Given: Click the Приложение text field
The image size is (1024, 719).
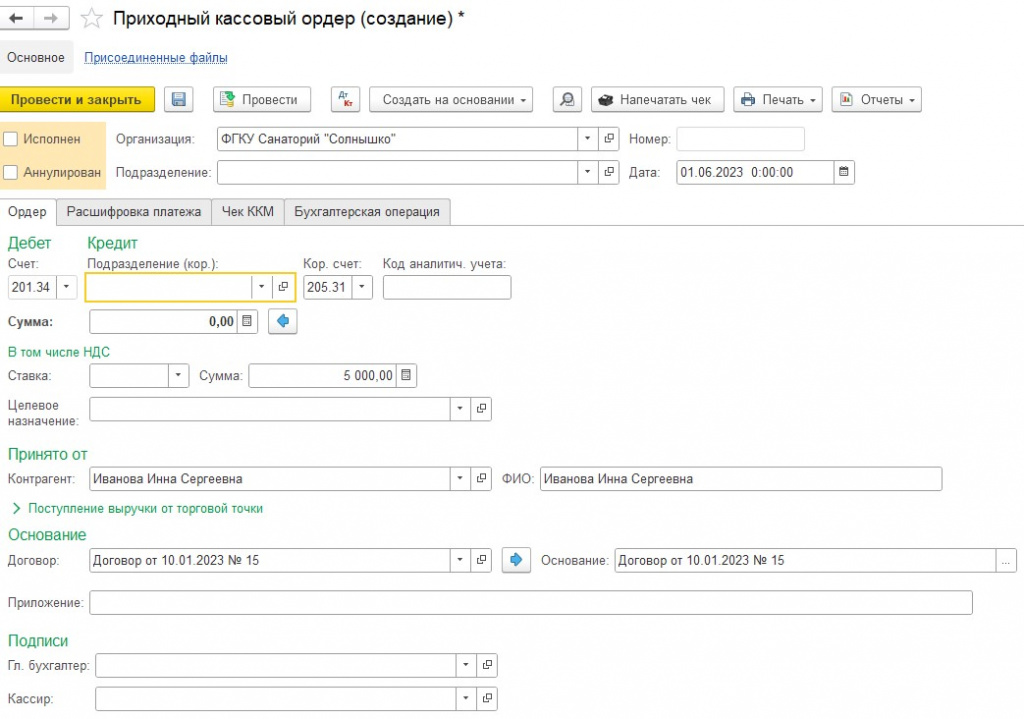Looking at the screenshot, I should pyautogui.click(x=531, y=603).
